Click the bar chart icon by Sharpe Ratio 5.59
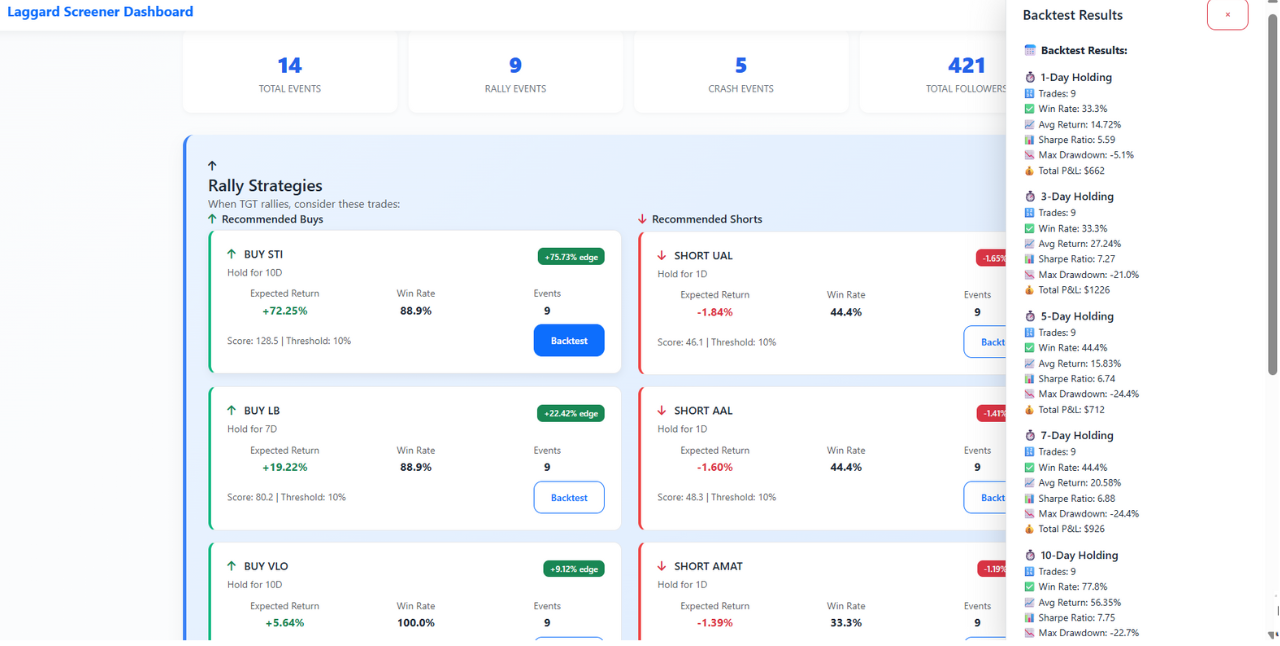 coord(1030,140)
